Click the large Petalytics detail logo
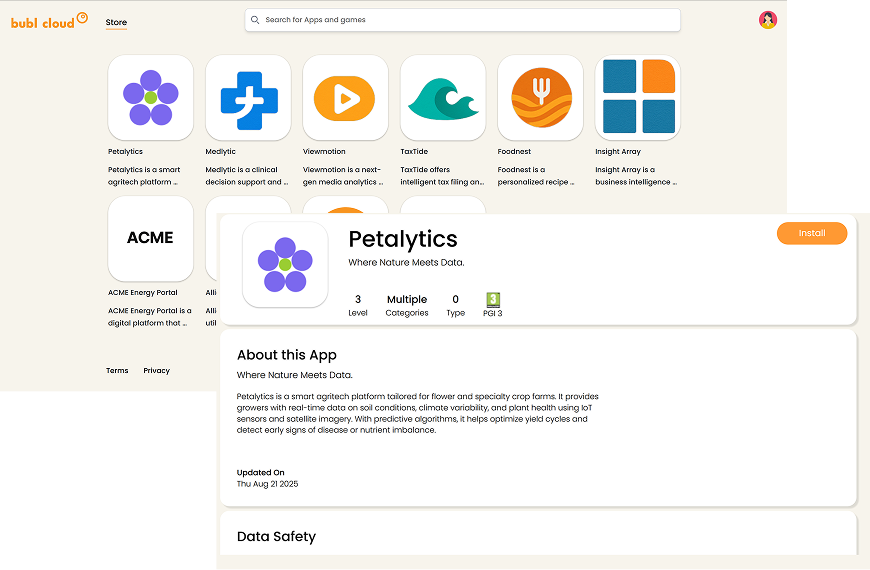870x570 pixels. (x=285, y=264)
